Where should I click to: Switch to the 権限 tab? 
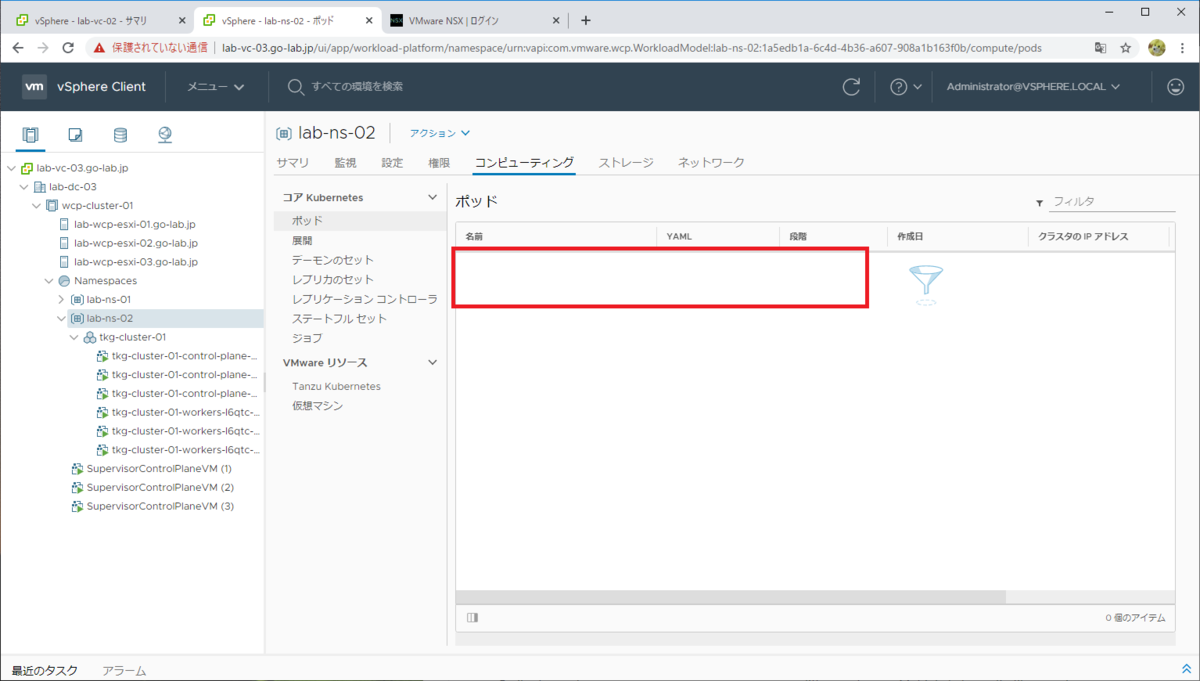point(439,163)
